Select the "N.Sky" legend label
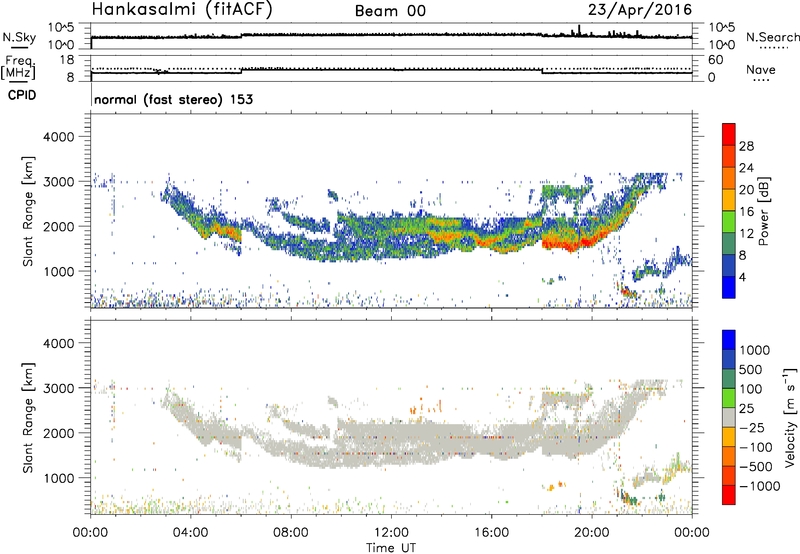The image size is (800, 554). pyautogui.click(x=19, y=37)
